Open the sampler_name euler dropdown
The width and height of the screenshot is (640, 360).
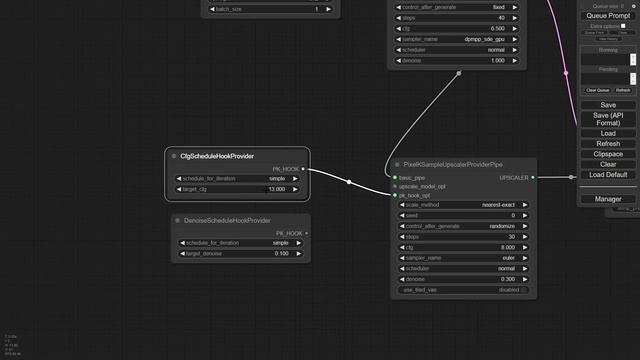tap(464, 258)
